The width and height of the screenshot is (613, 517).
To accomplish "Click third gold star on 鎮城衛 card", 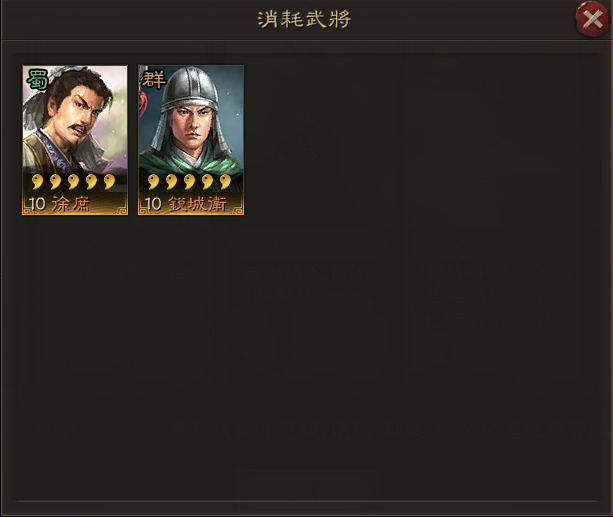I will [x=190, y=182].
